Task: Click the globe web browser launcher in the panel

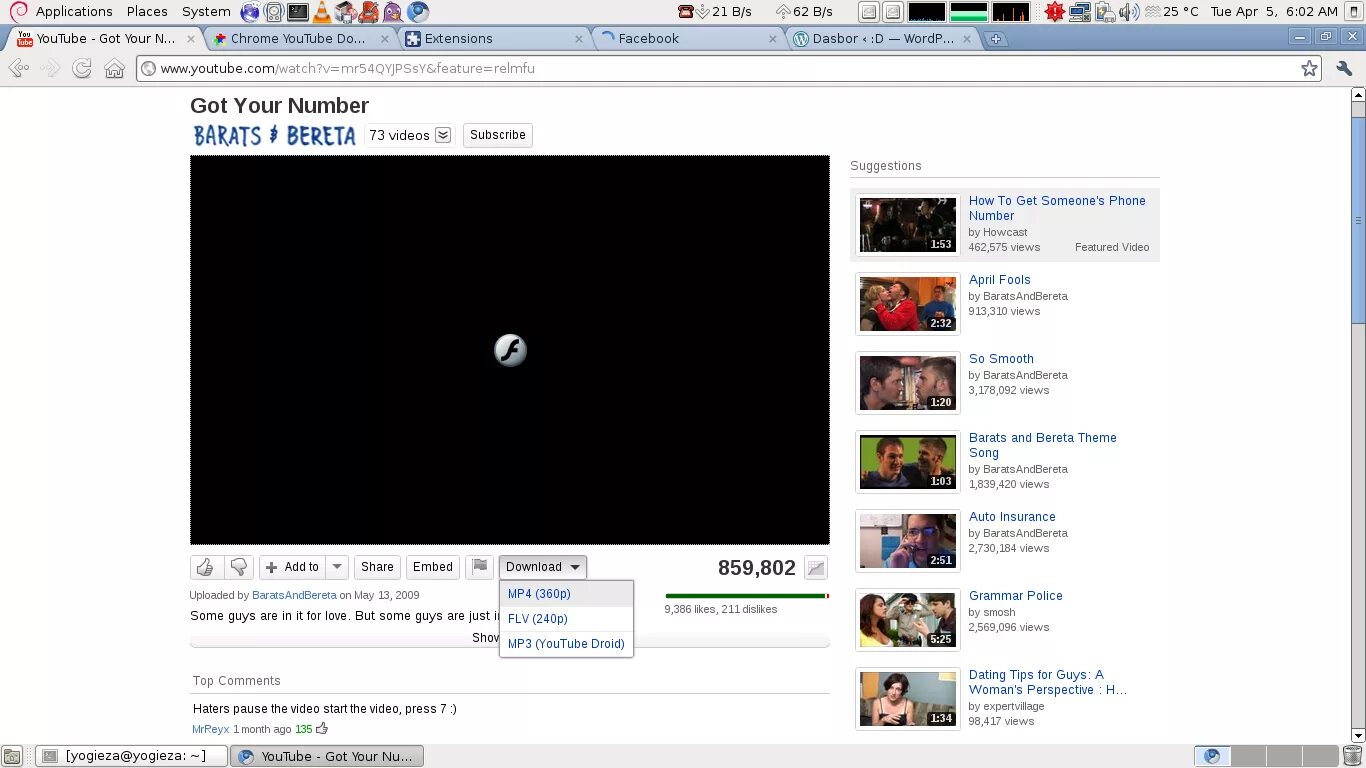Action: click(250, 12)
